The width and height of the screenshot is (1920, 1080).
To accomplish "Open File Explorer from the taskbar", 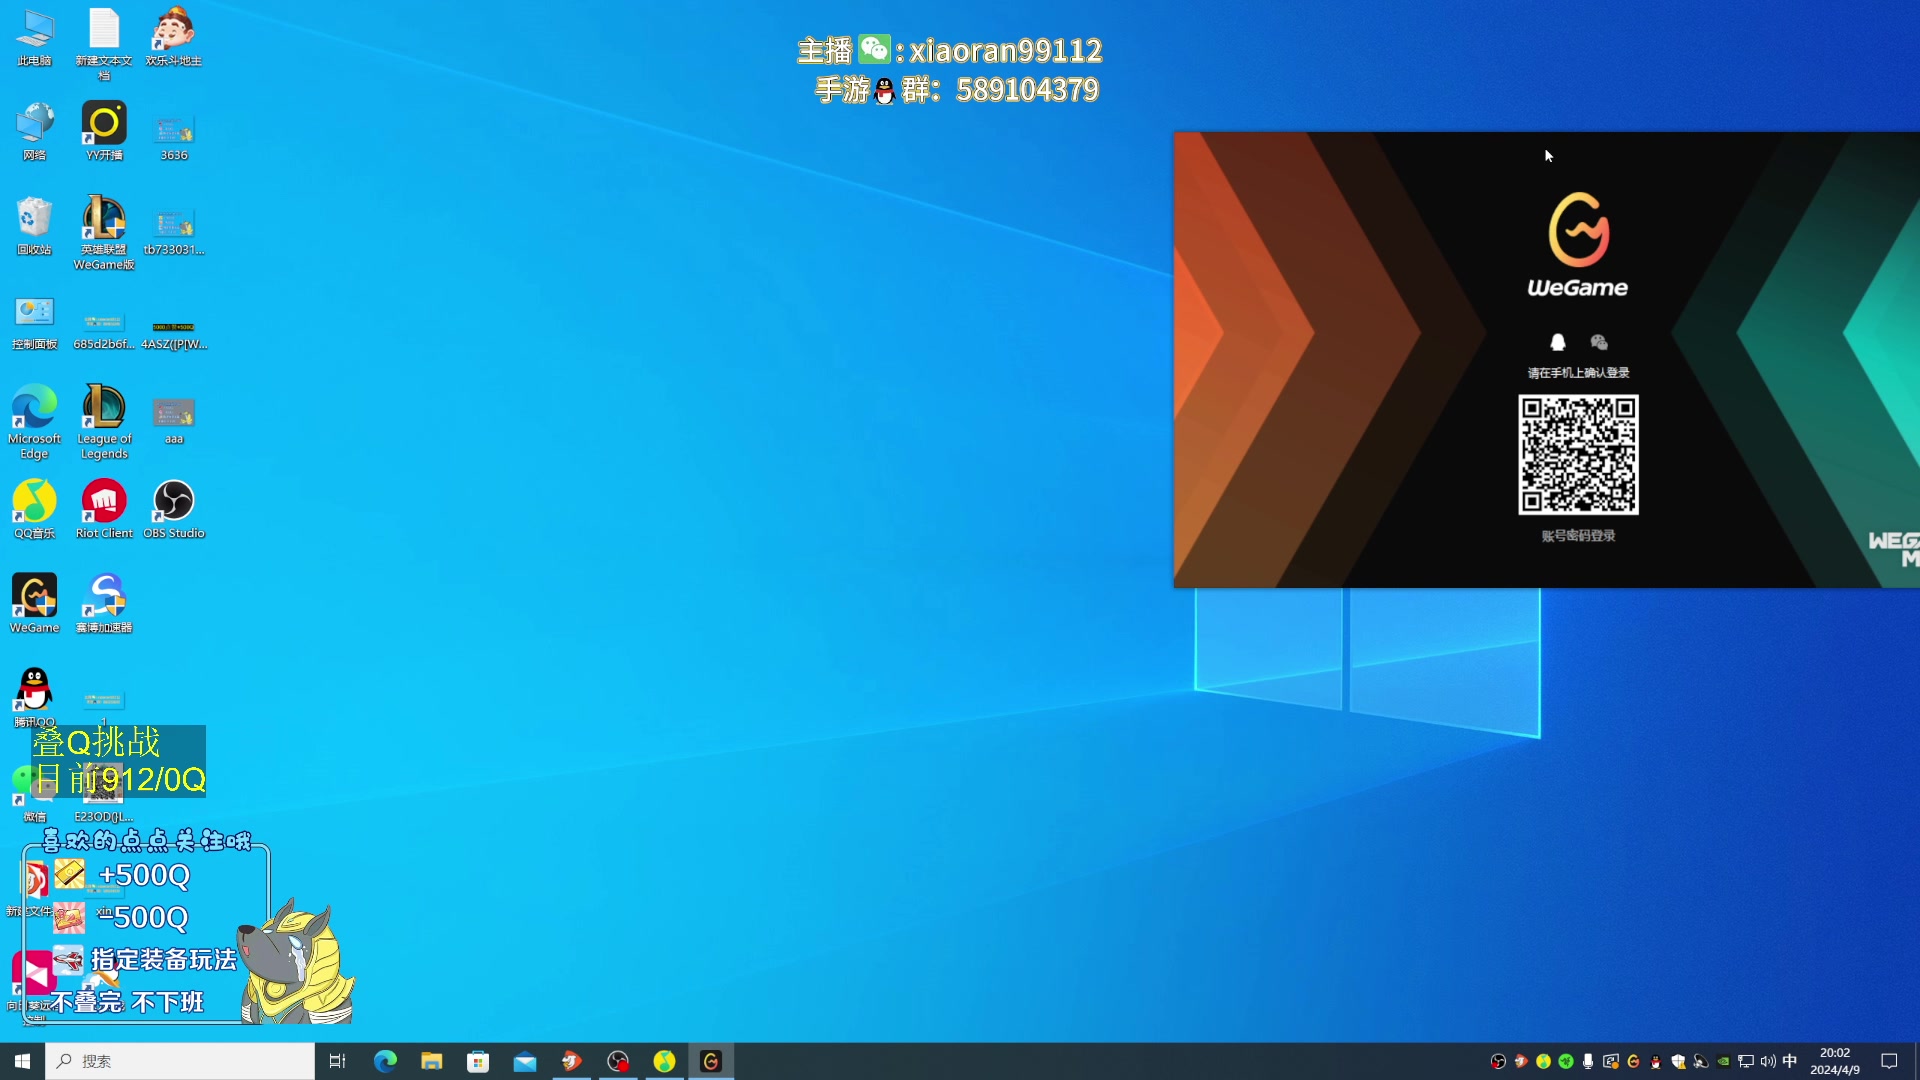I will pos(431,1061).
